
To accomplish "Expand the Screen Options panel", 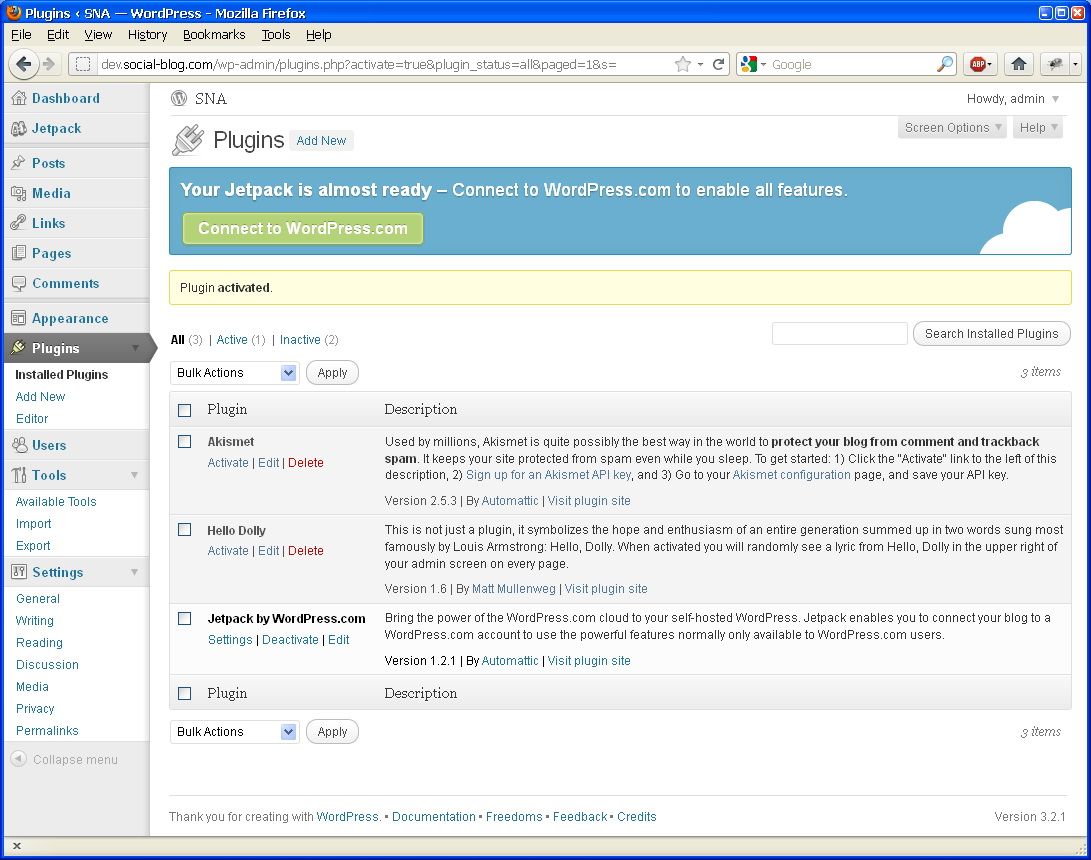I will (x=952, y=127).
